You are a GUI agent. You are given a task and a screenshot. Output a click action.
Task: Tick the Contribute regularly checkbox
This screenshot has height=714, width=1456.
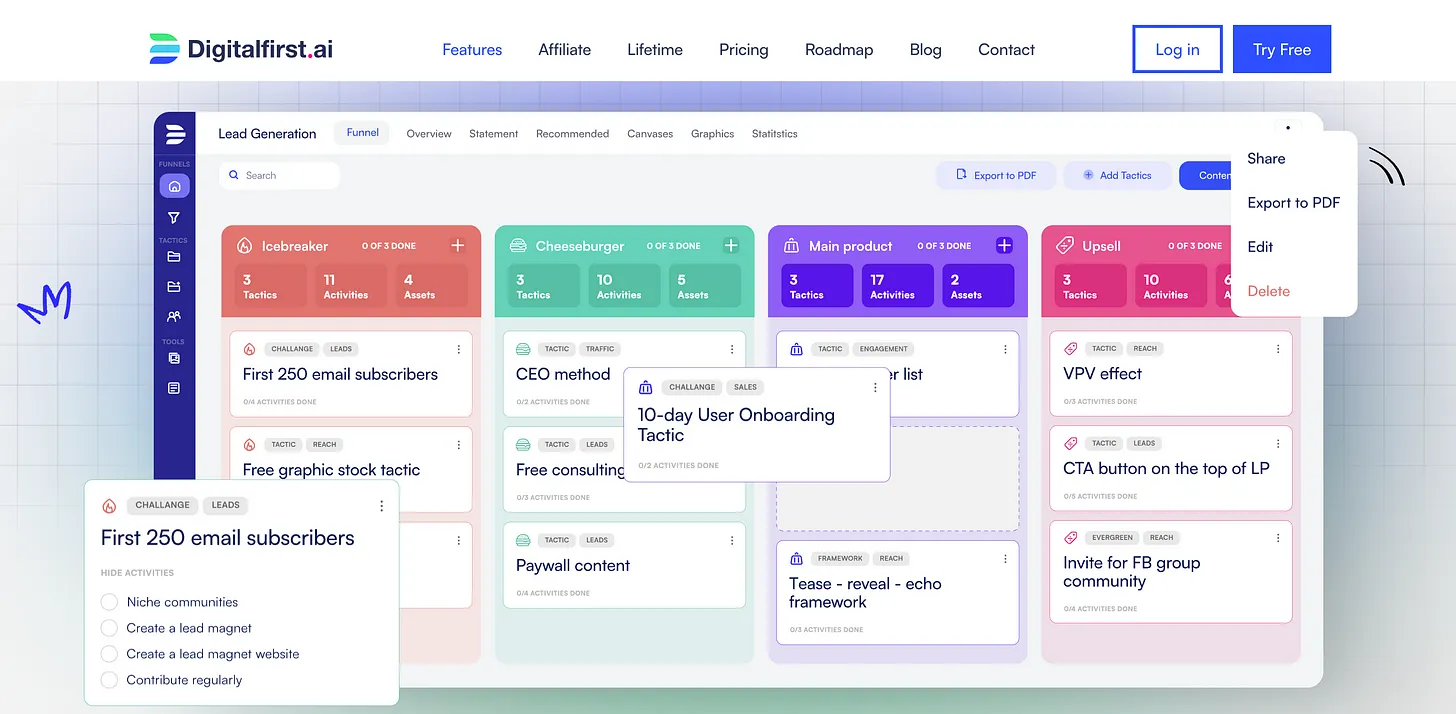pyautogui.click(x=109, y=680)
